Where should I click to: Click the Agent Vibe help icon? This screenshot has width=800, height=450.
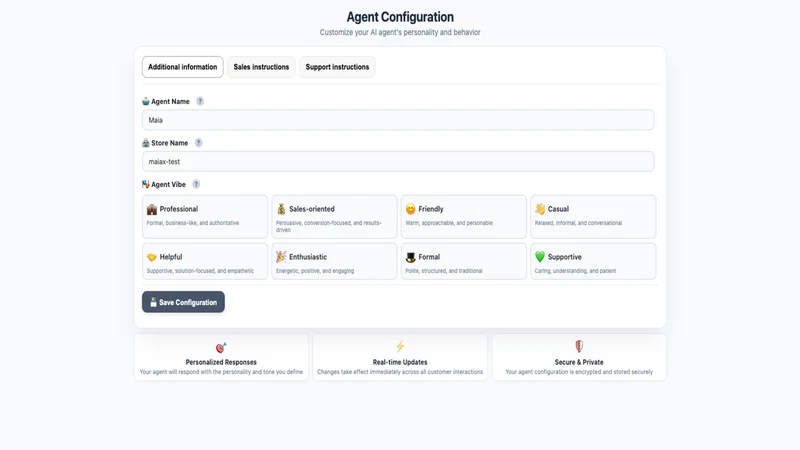[x=196, y=184]
